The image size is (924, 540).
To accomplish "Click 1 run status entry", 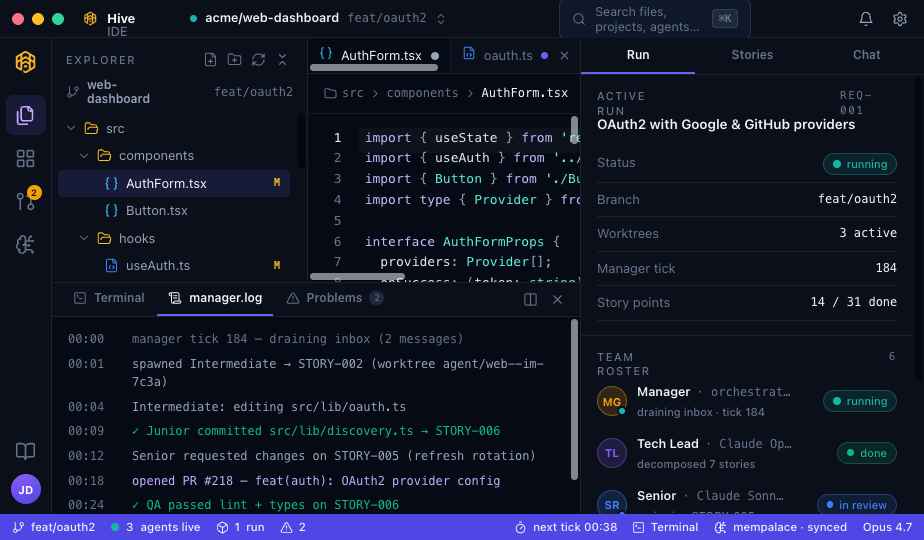I will tap(240, 527).
